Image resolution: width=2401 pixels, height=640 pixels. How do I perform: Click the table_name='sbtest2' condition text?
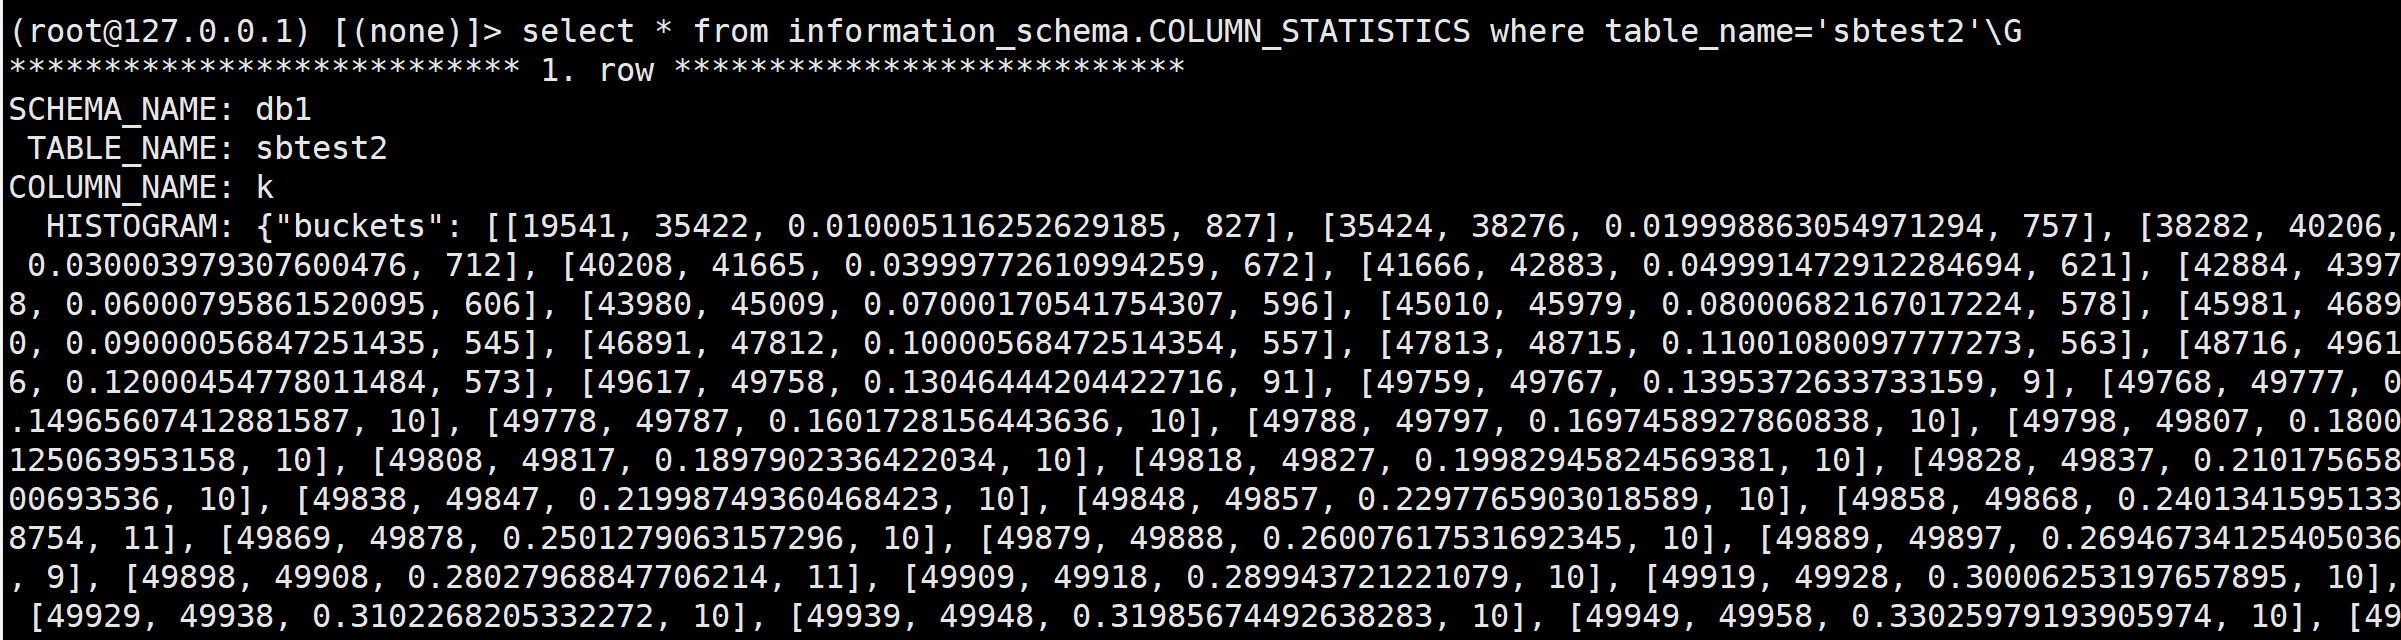pos(1794,32)
